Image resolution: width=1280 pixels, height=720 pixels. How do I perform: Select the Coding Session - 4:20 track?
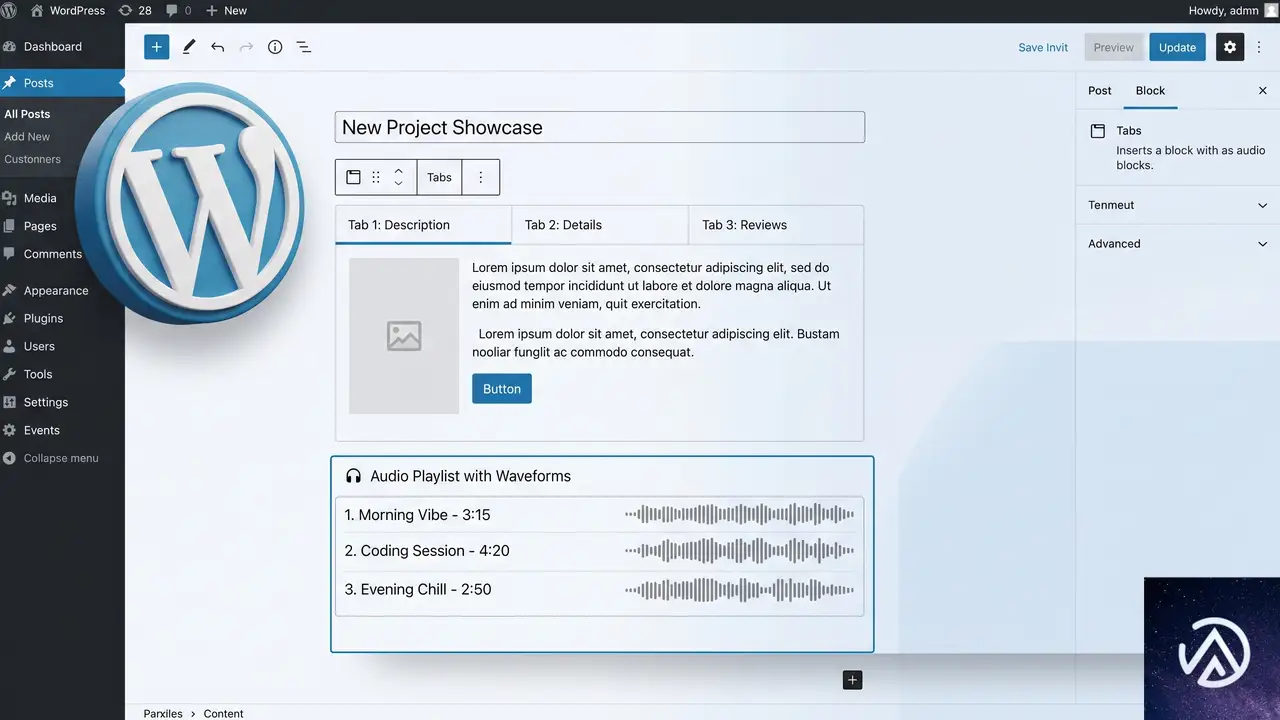pos(427,551)
